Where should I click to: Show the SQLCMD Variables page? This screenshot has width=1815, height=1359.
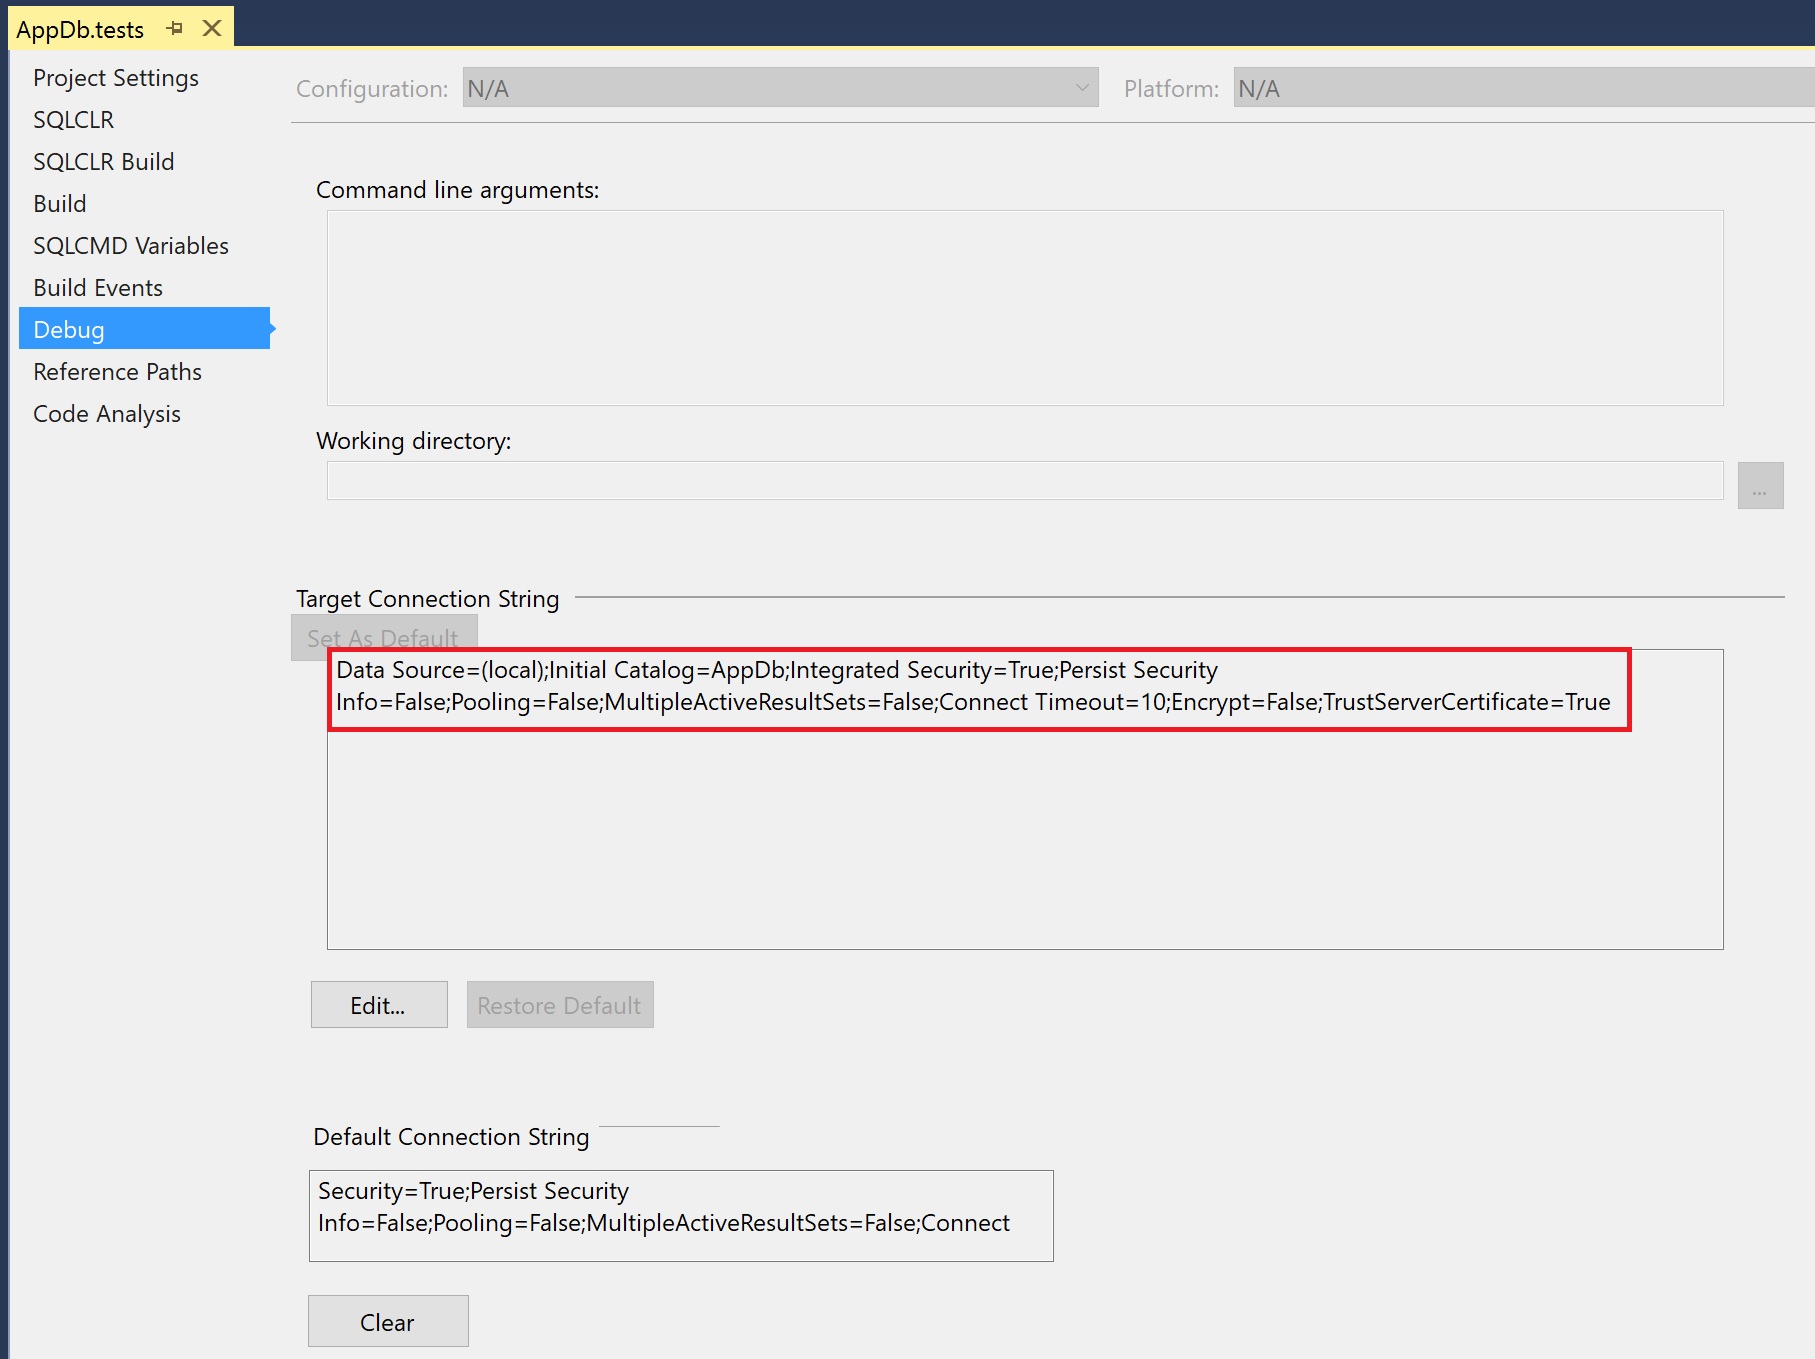[x=131, y=246]
